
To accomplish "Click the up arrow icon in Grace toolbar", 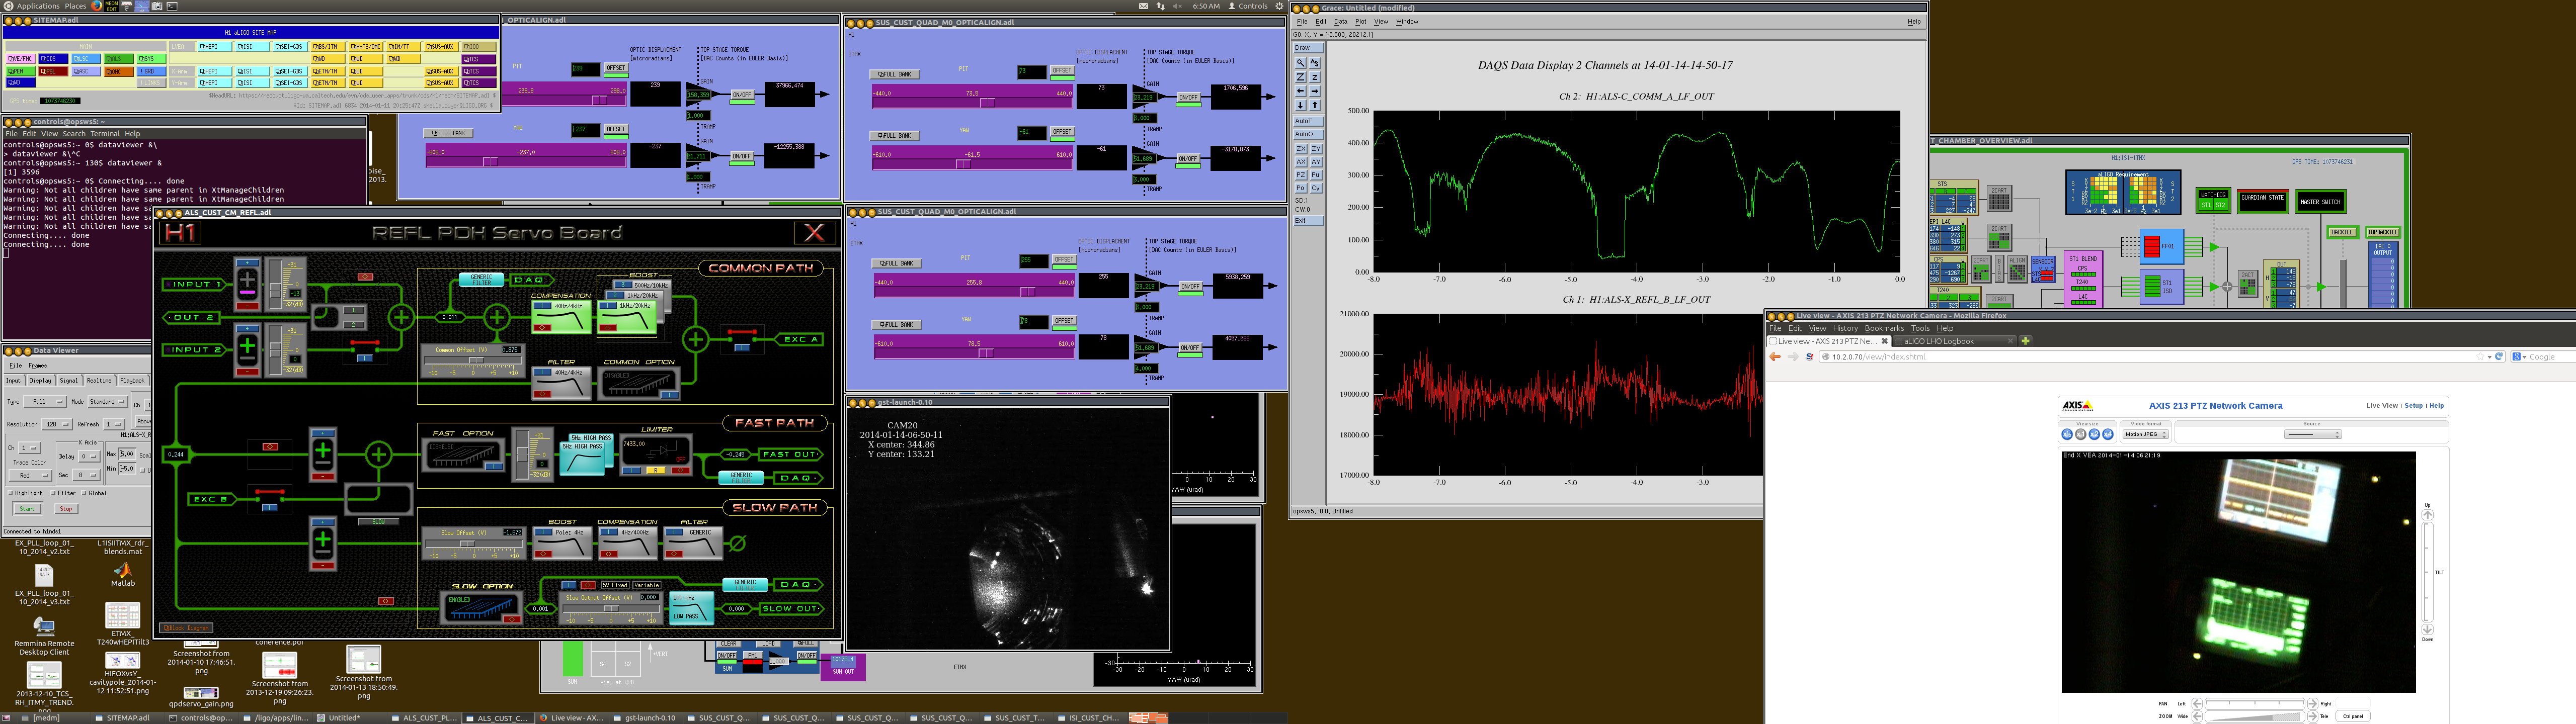I will pyautogui.click(x=1315, y=105).
